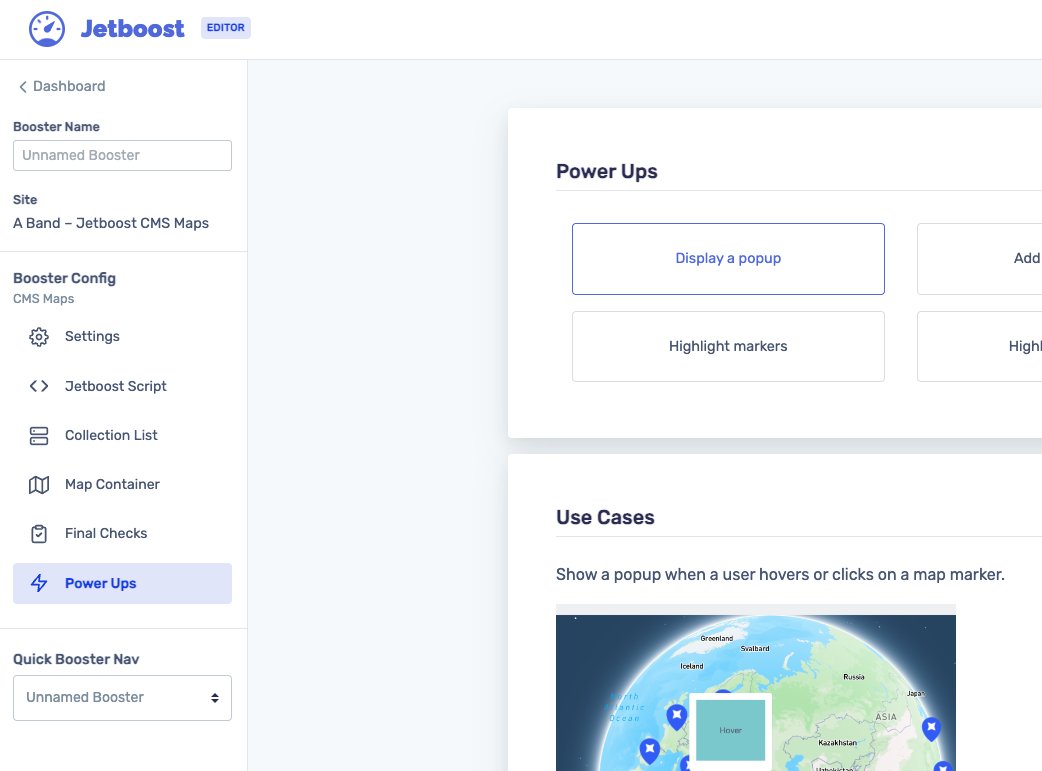This screenshot has width=1042, height=771.
Task: Open the Map Container section
Action: pyautogui.click(x=122, y=485)
